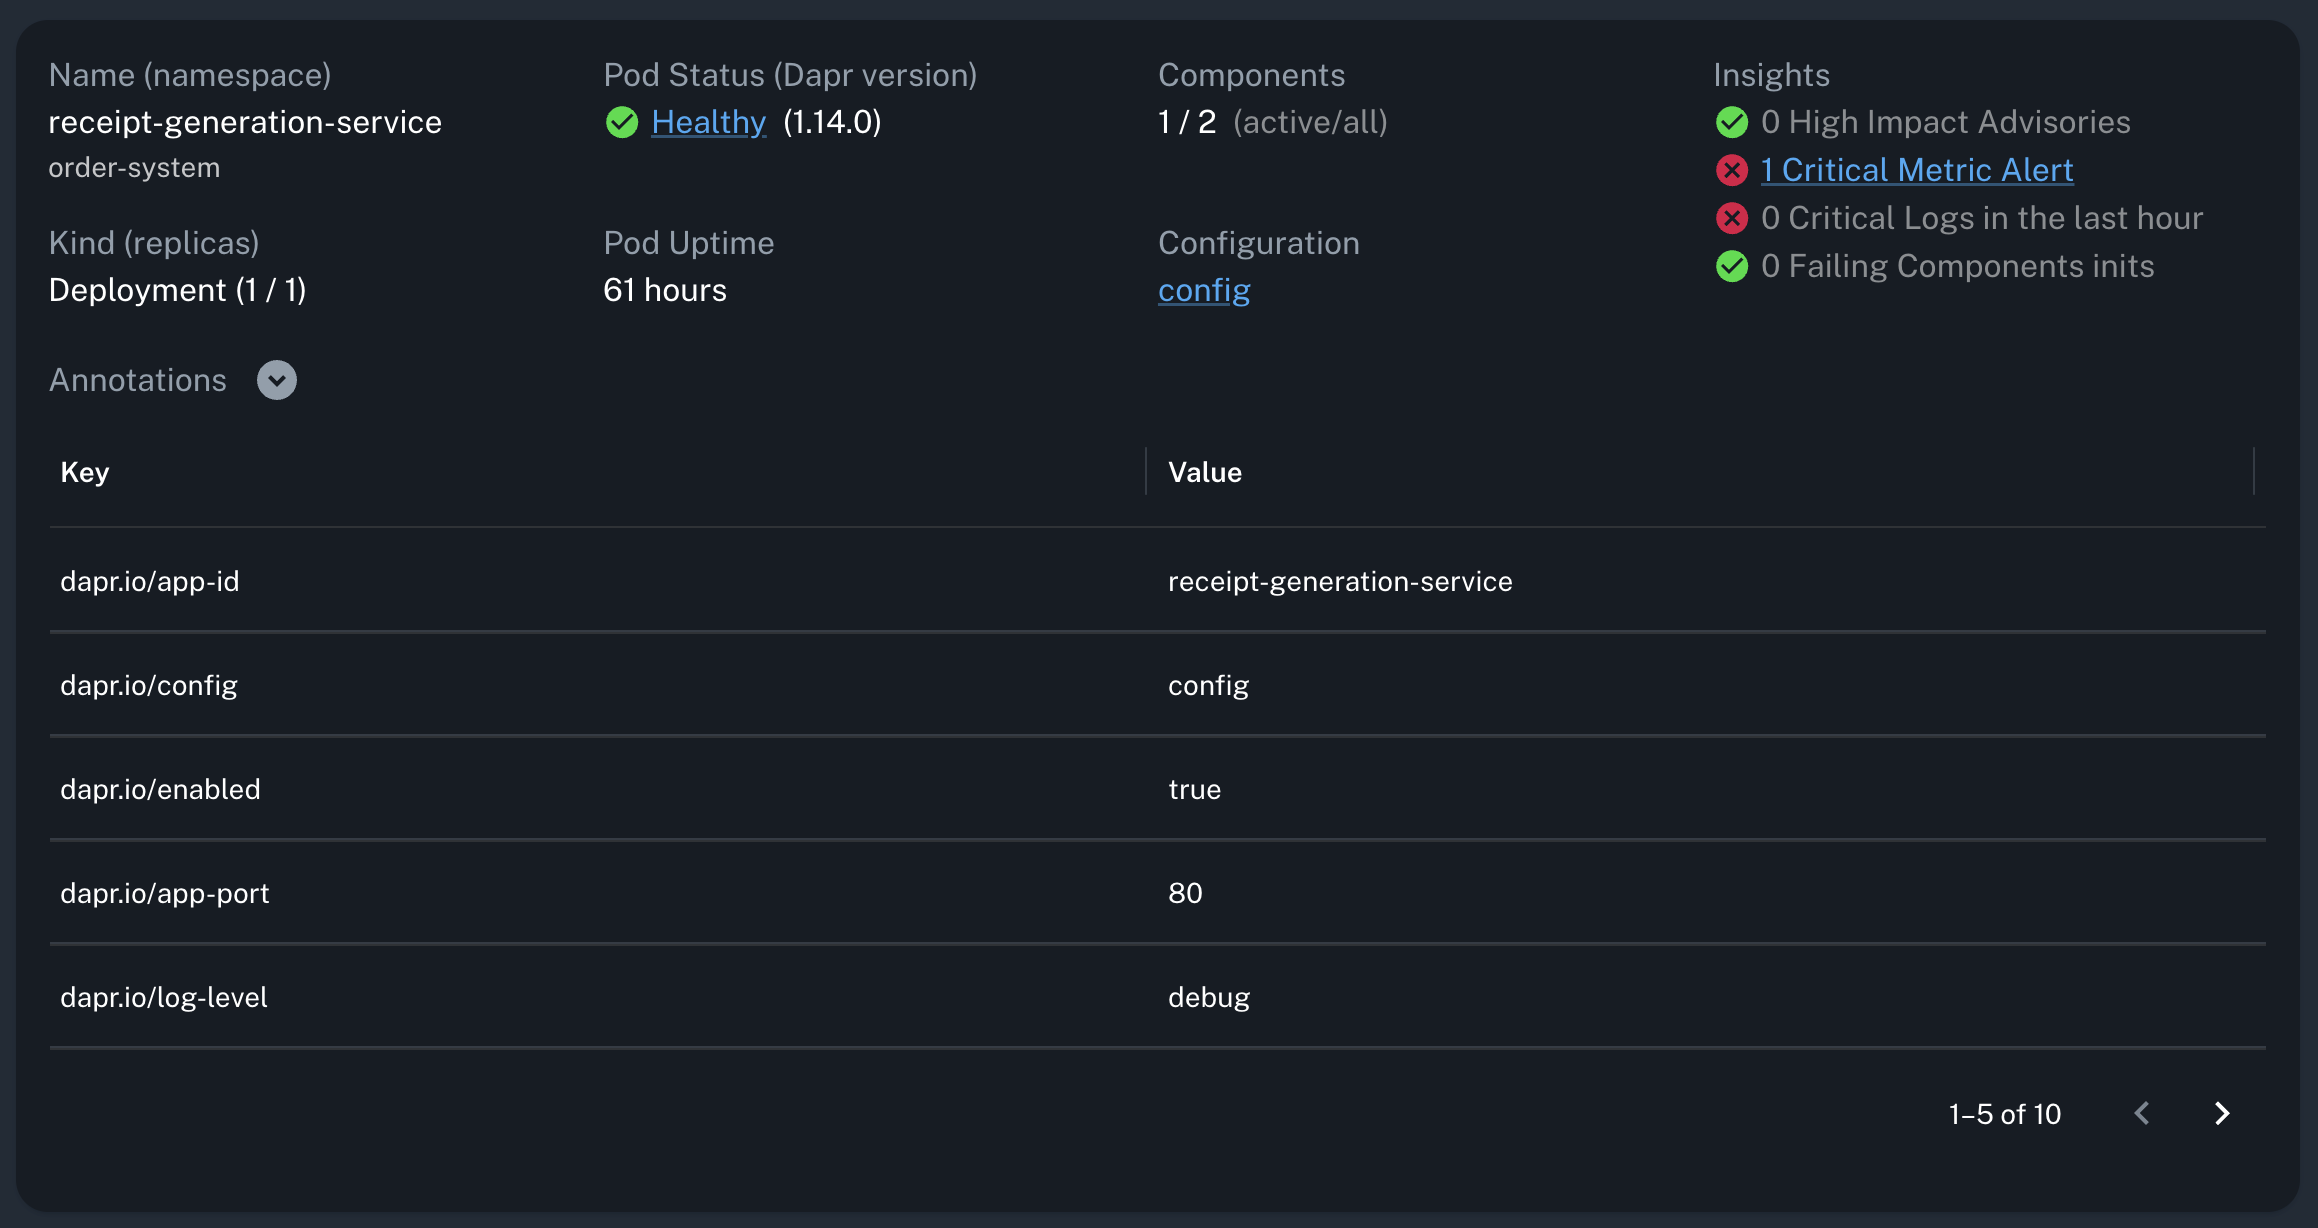Select the dapr.io/app-port annotation row

tap(165, 893)
